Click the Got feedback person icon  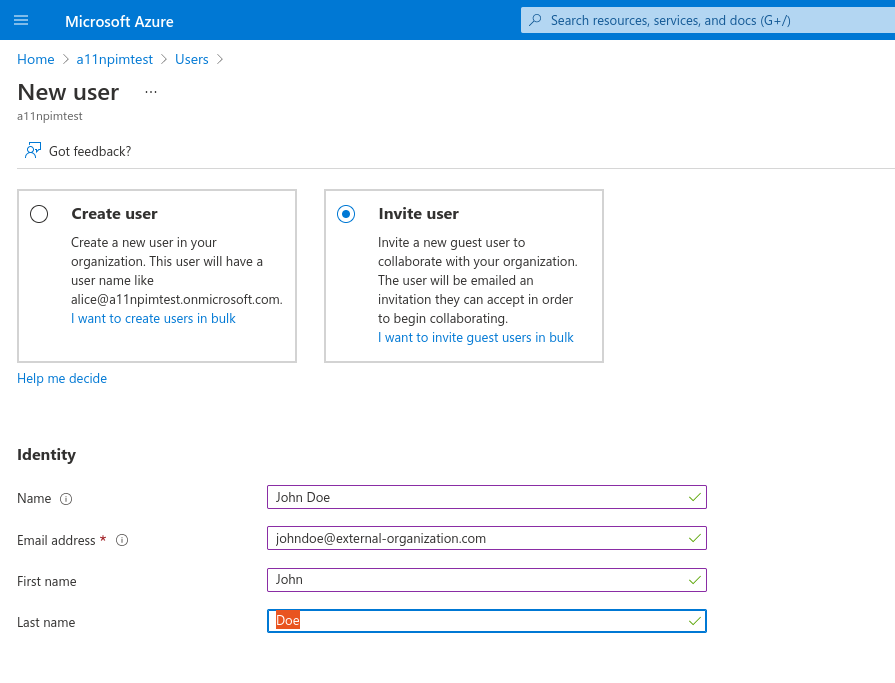(x=33, y=151)
